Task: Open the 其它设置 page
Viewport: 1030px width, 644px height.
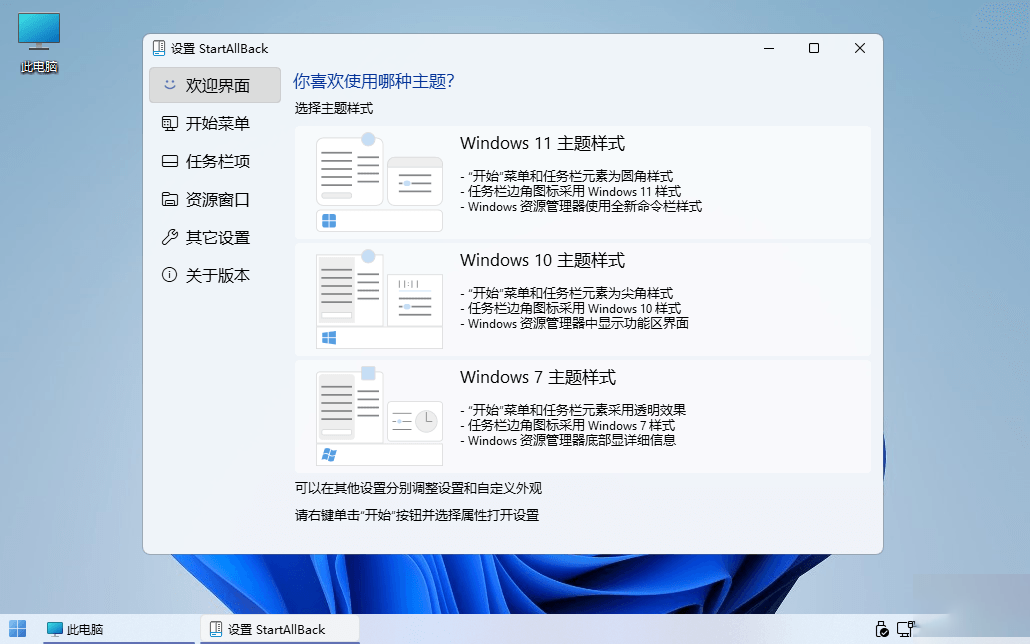Action: coord(215,238)
